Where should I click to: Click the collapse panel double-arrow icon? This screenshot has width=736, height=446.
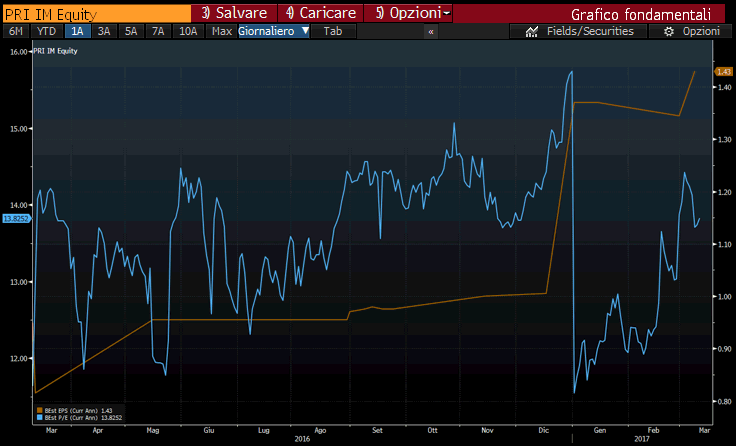pos(431,32)
